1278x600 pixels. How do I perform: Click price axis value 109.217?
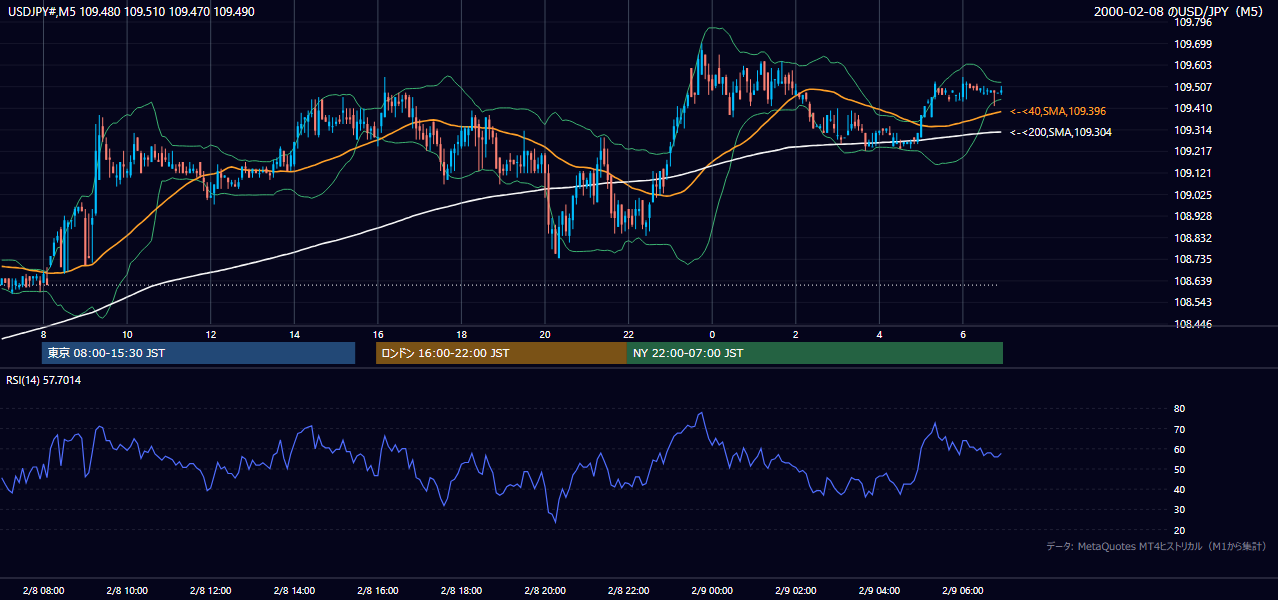[x=1193, y=151]
